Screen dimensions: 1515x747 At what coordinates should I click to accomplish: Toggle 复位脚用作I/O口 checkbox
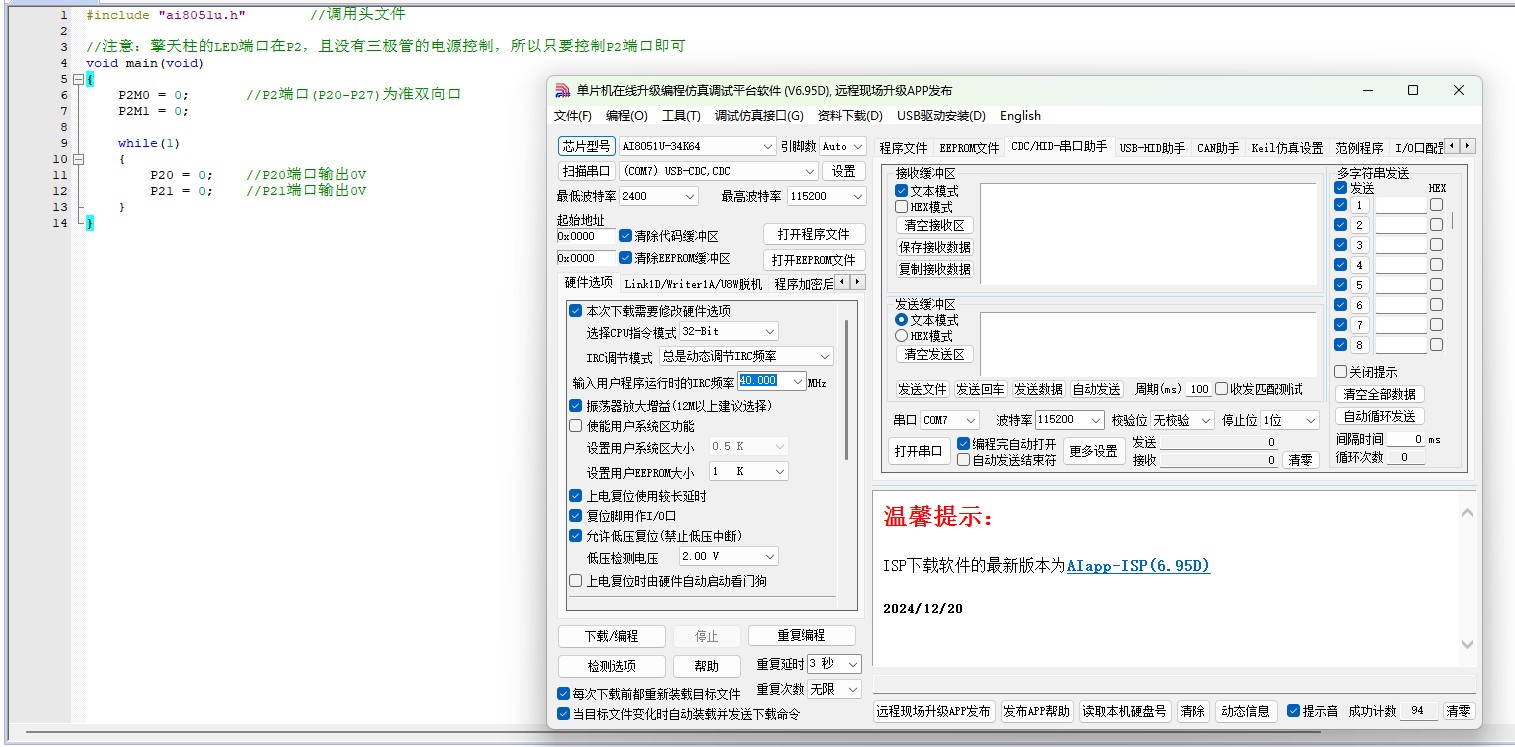pyautogui.click(x=576, y=516)
